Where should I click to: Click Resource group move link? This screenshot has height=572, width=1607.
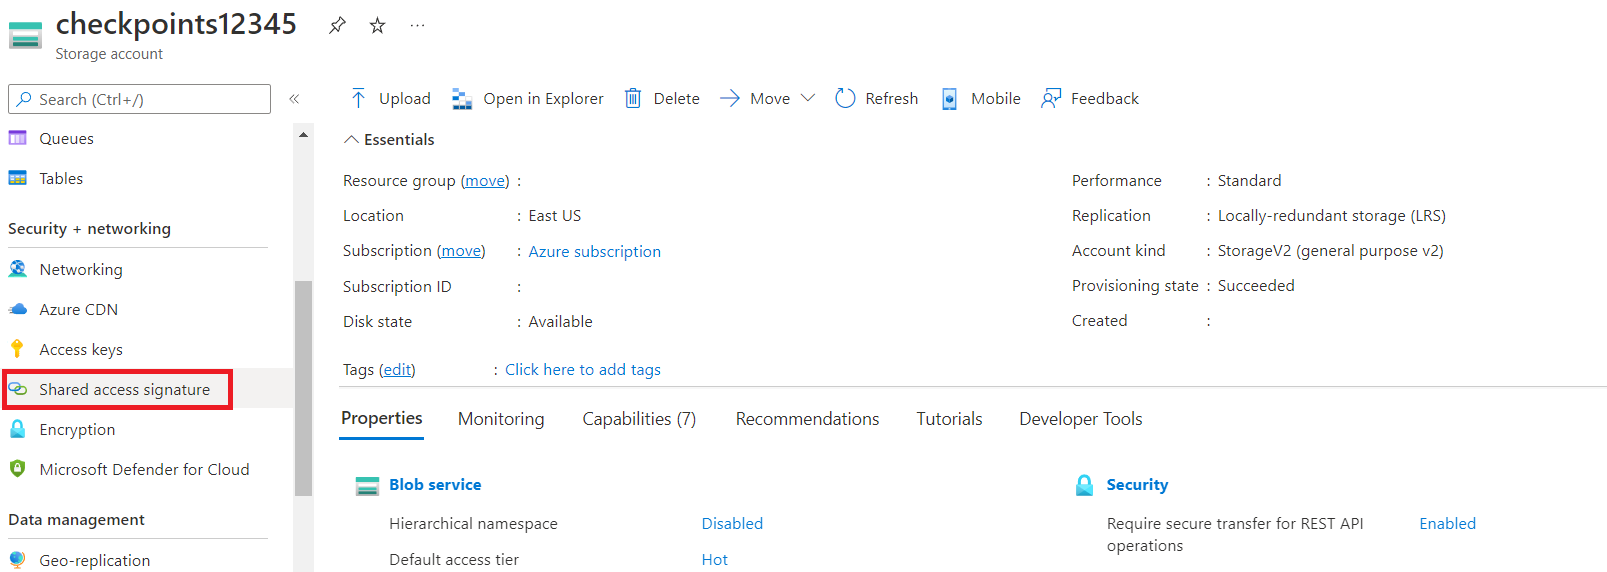(x=485, y=181)
